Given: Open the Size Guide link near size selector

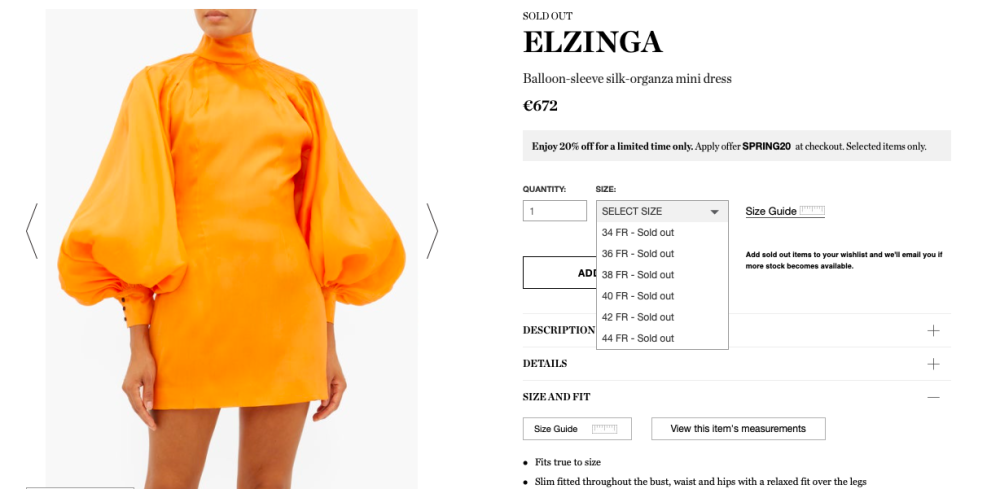Looking at the screenshot, I should pyautogui.click(x=771, y=211).
